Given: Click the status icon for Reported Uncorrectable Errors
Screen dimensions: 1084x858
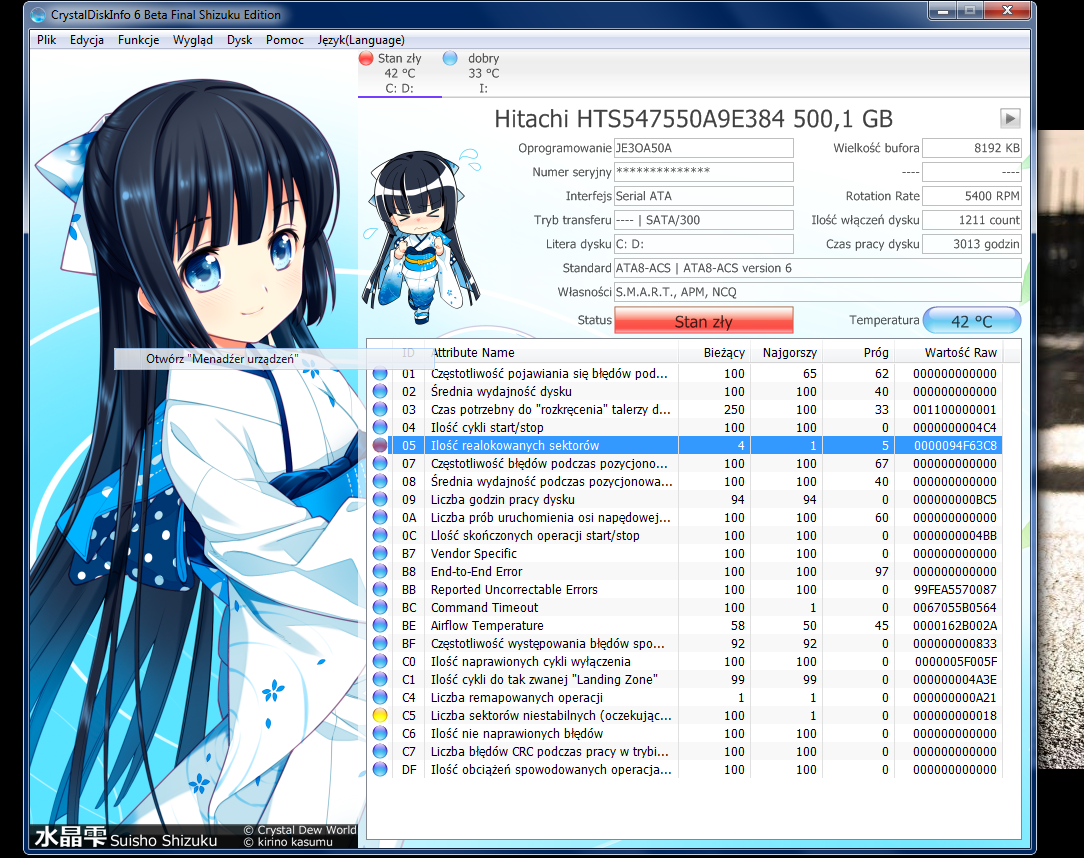Looking at the screenshot, I should tap(380, 589).
